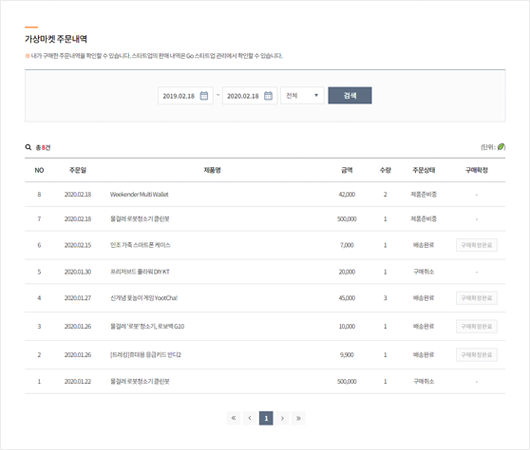This screenshot has width=530, height=450.
Task: Open the G10 product name in order 3
Action: [147, 326]
